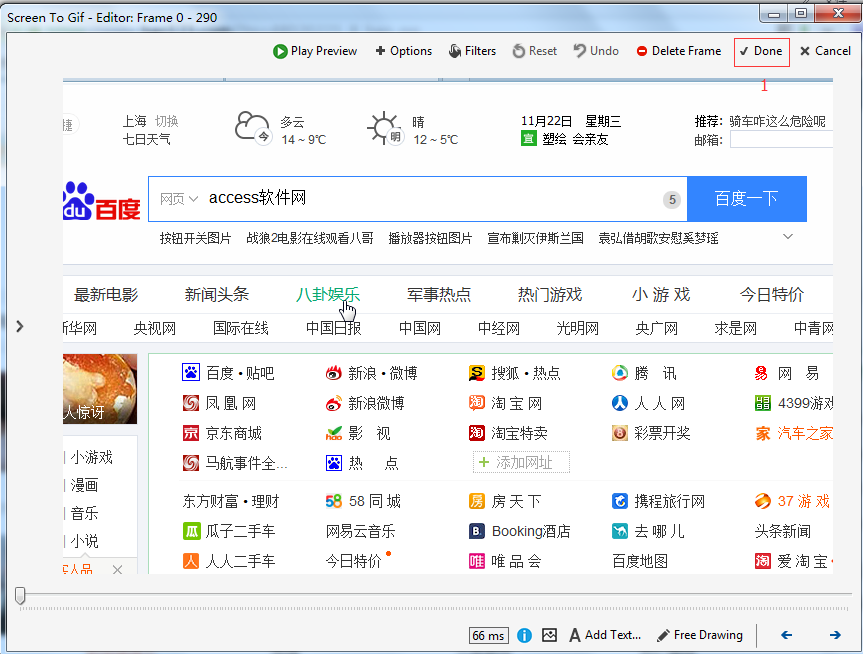Click the frame timeline slider handle
This screenshot has height=654, width=863.
click(x=20, y=595)
